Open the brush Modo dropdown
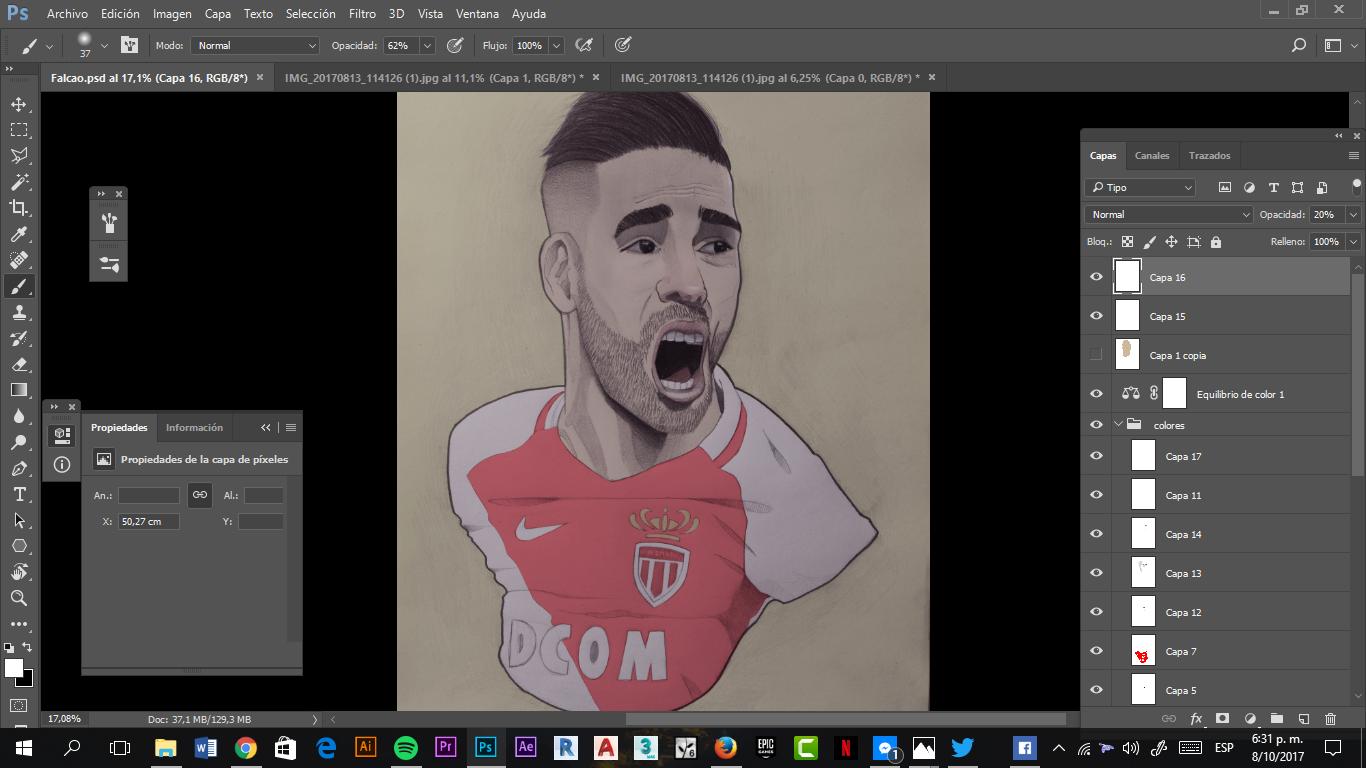Image resolution: width=1366 pixels, height=768 pixels. point(255,45)
